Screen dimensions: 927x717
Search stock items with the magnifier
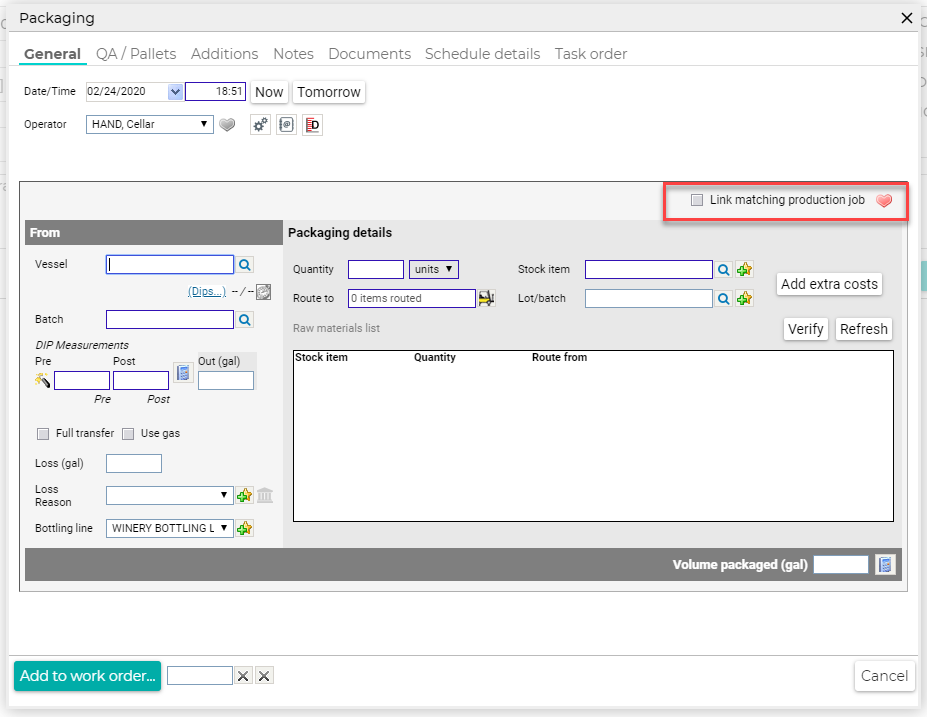[724, 270]
